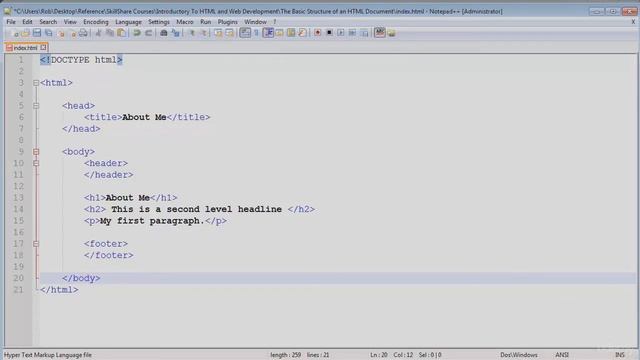Stop macro recording with black square

(329, 33)
